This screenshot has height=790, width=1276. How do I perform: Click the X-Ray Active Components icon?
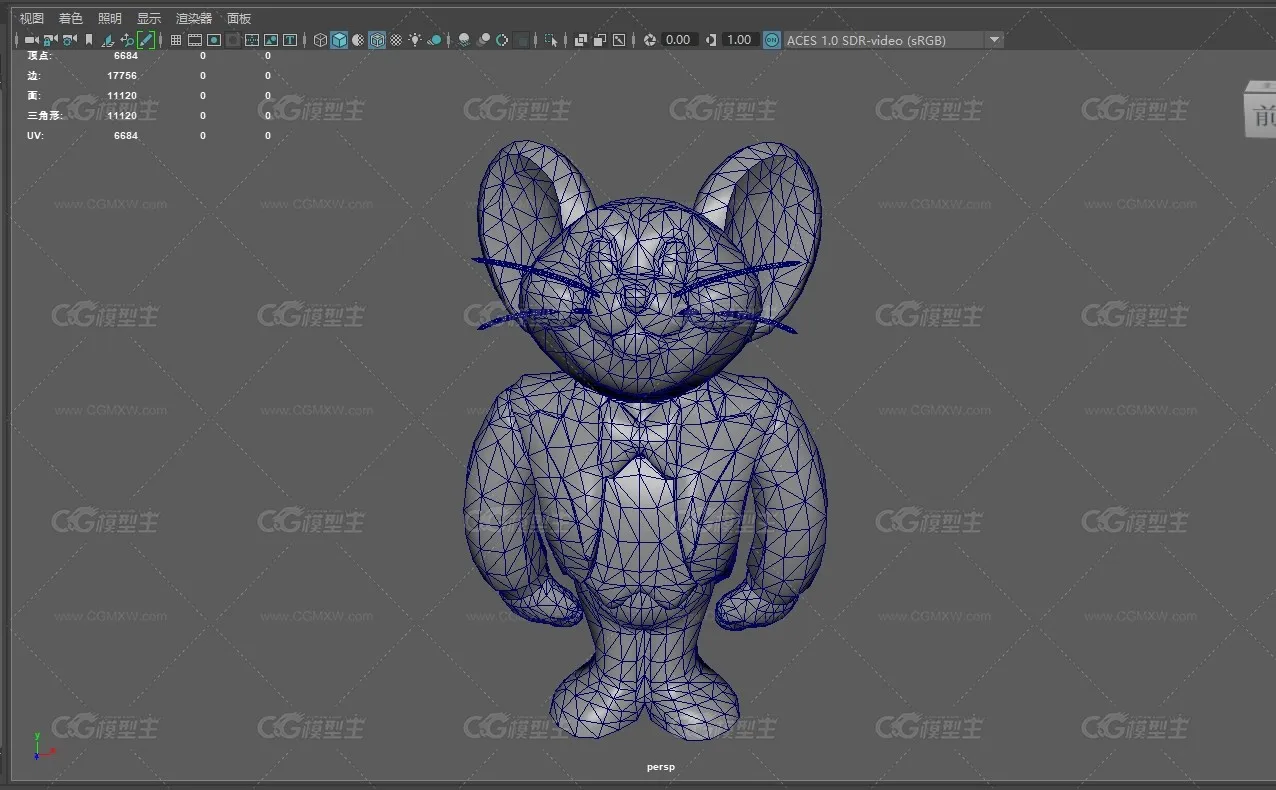click(600, 40)
